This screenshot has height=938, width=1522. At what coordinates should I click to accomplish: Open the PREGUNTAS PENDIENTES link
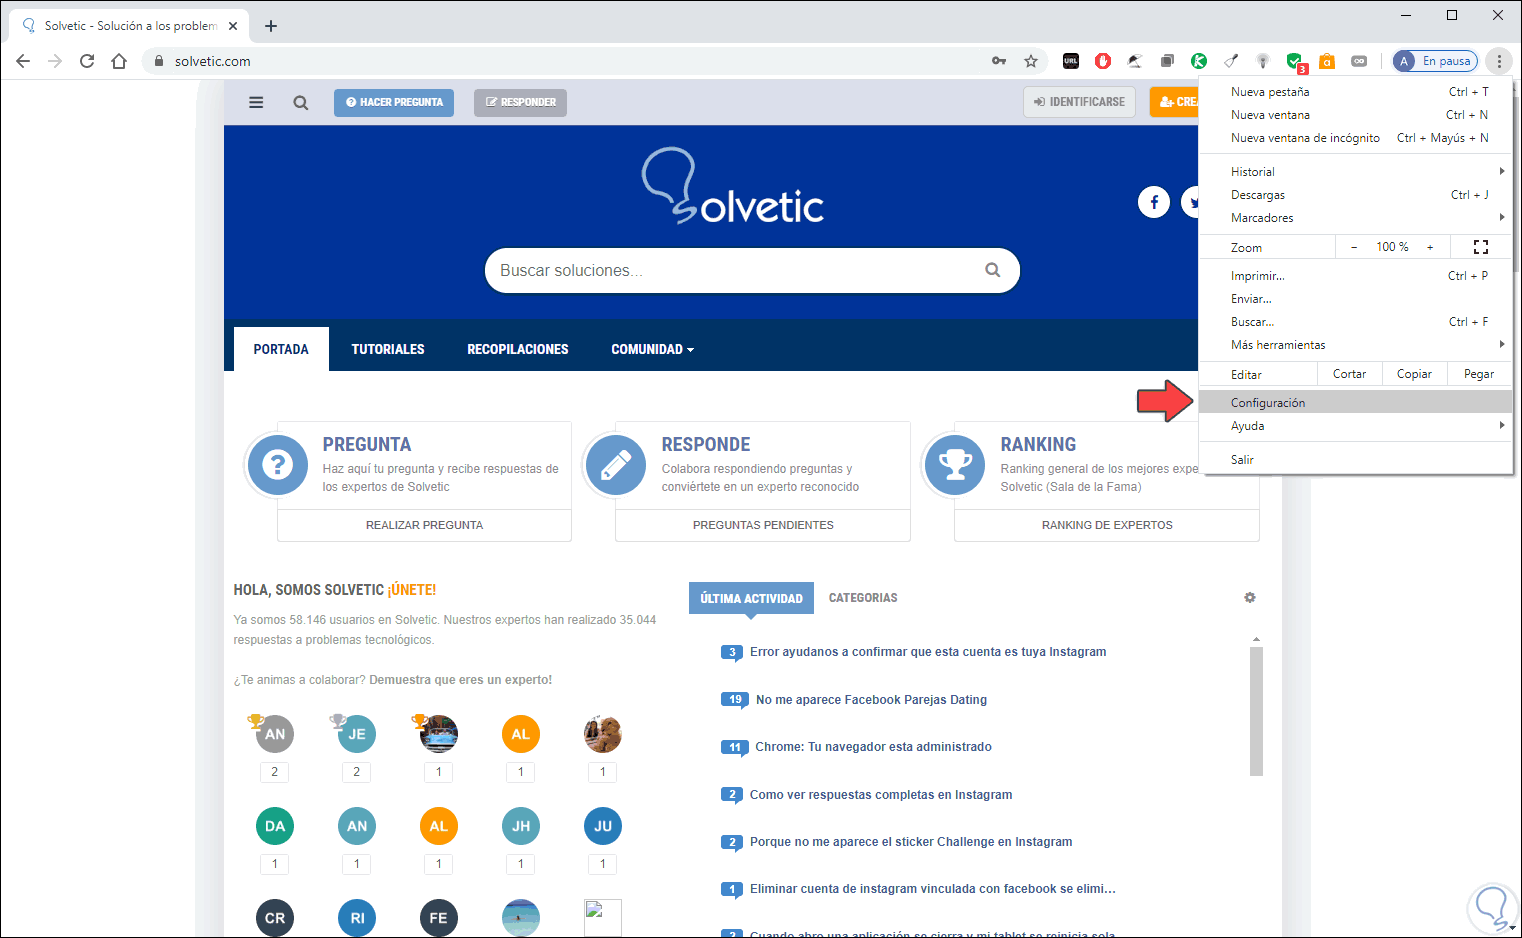click(x=763, y=525)
